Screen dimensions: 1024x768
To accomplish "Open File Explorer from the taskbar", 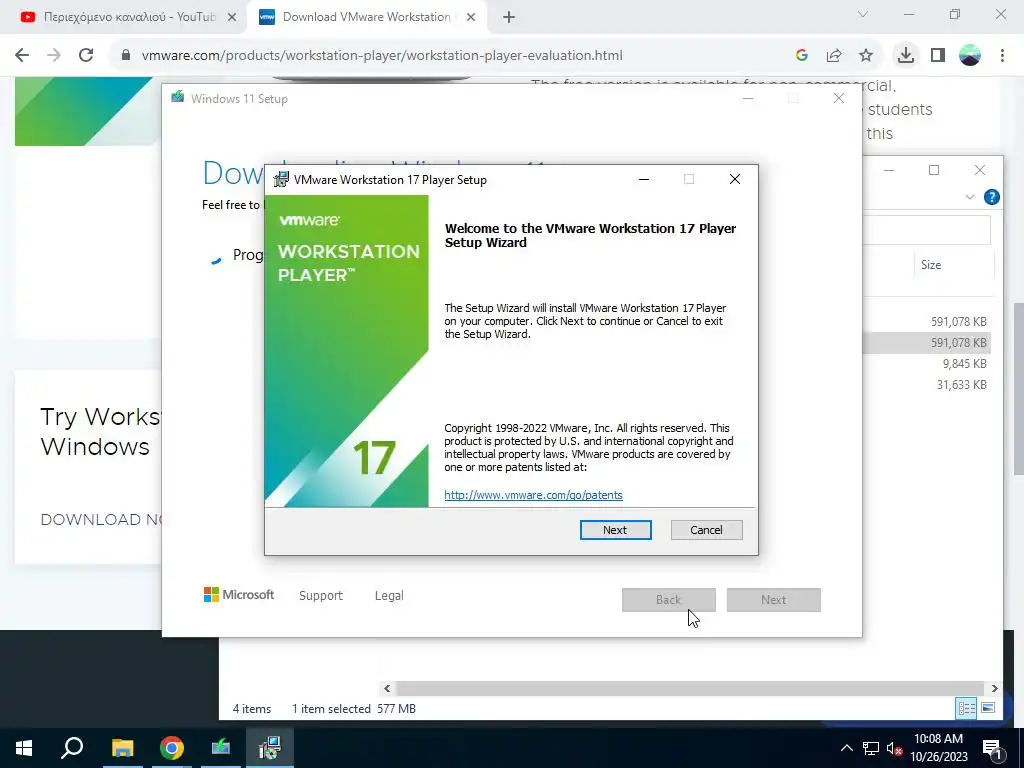I will click(122, 748).
